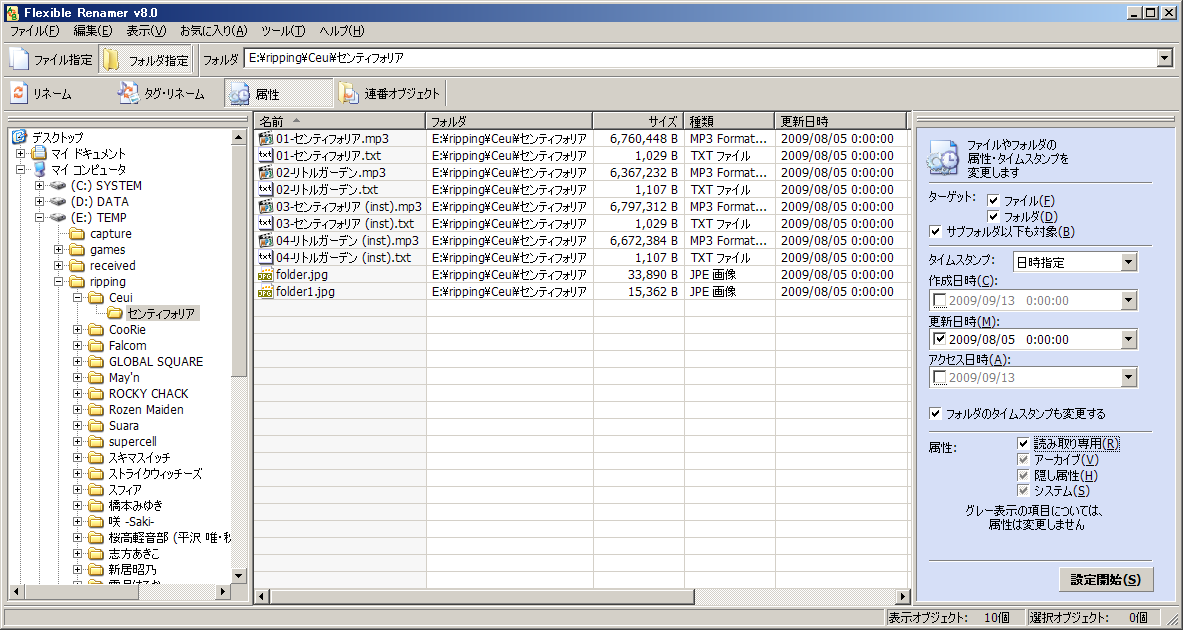Open the タイムスタンプ 日時指定 dropdown
1183x630 pixels.
click(1129, 263)
